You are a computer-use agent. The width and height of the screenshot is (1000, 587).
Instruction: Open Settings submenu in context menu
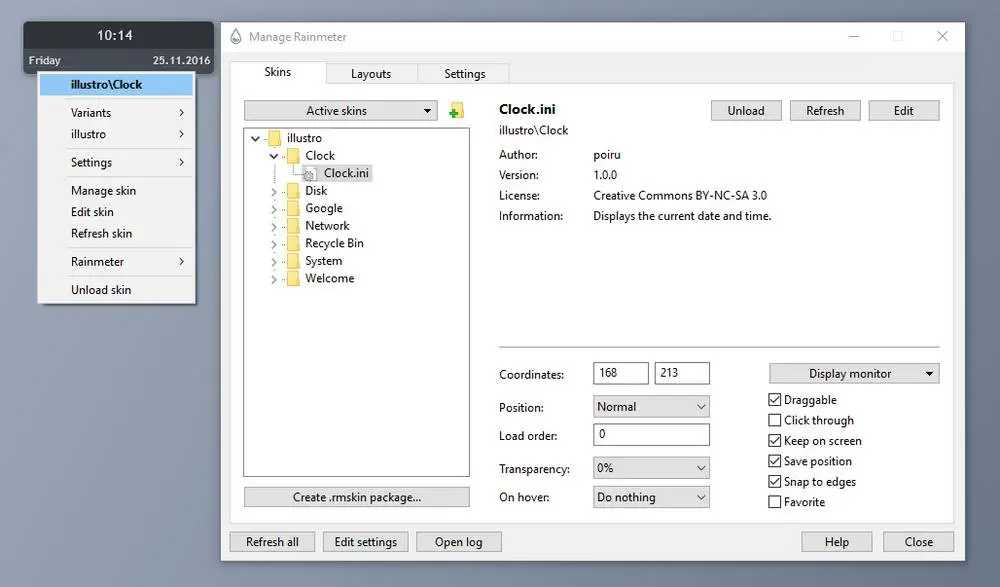116,163
